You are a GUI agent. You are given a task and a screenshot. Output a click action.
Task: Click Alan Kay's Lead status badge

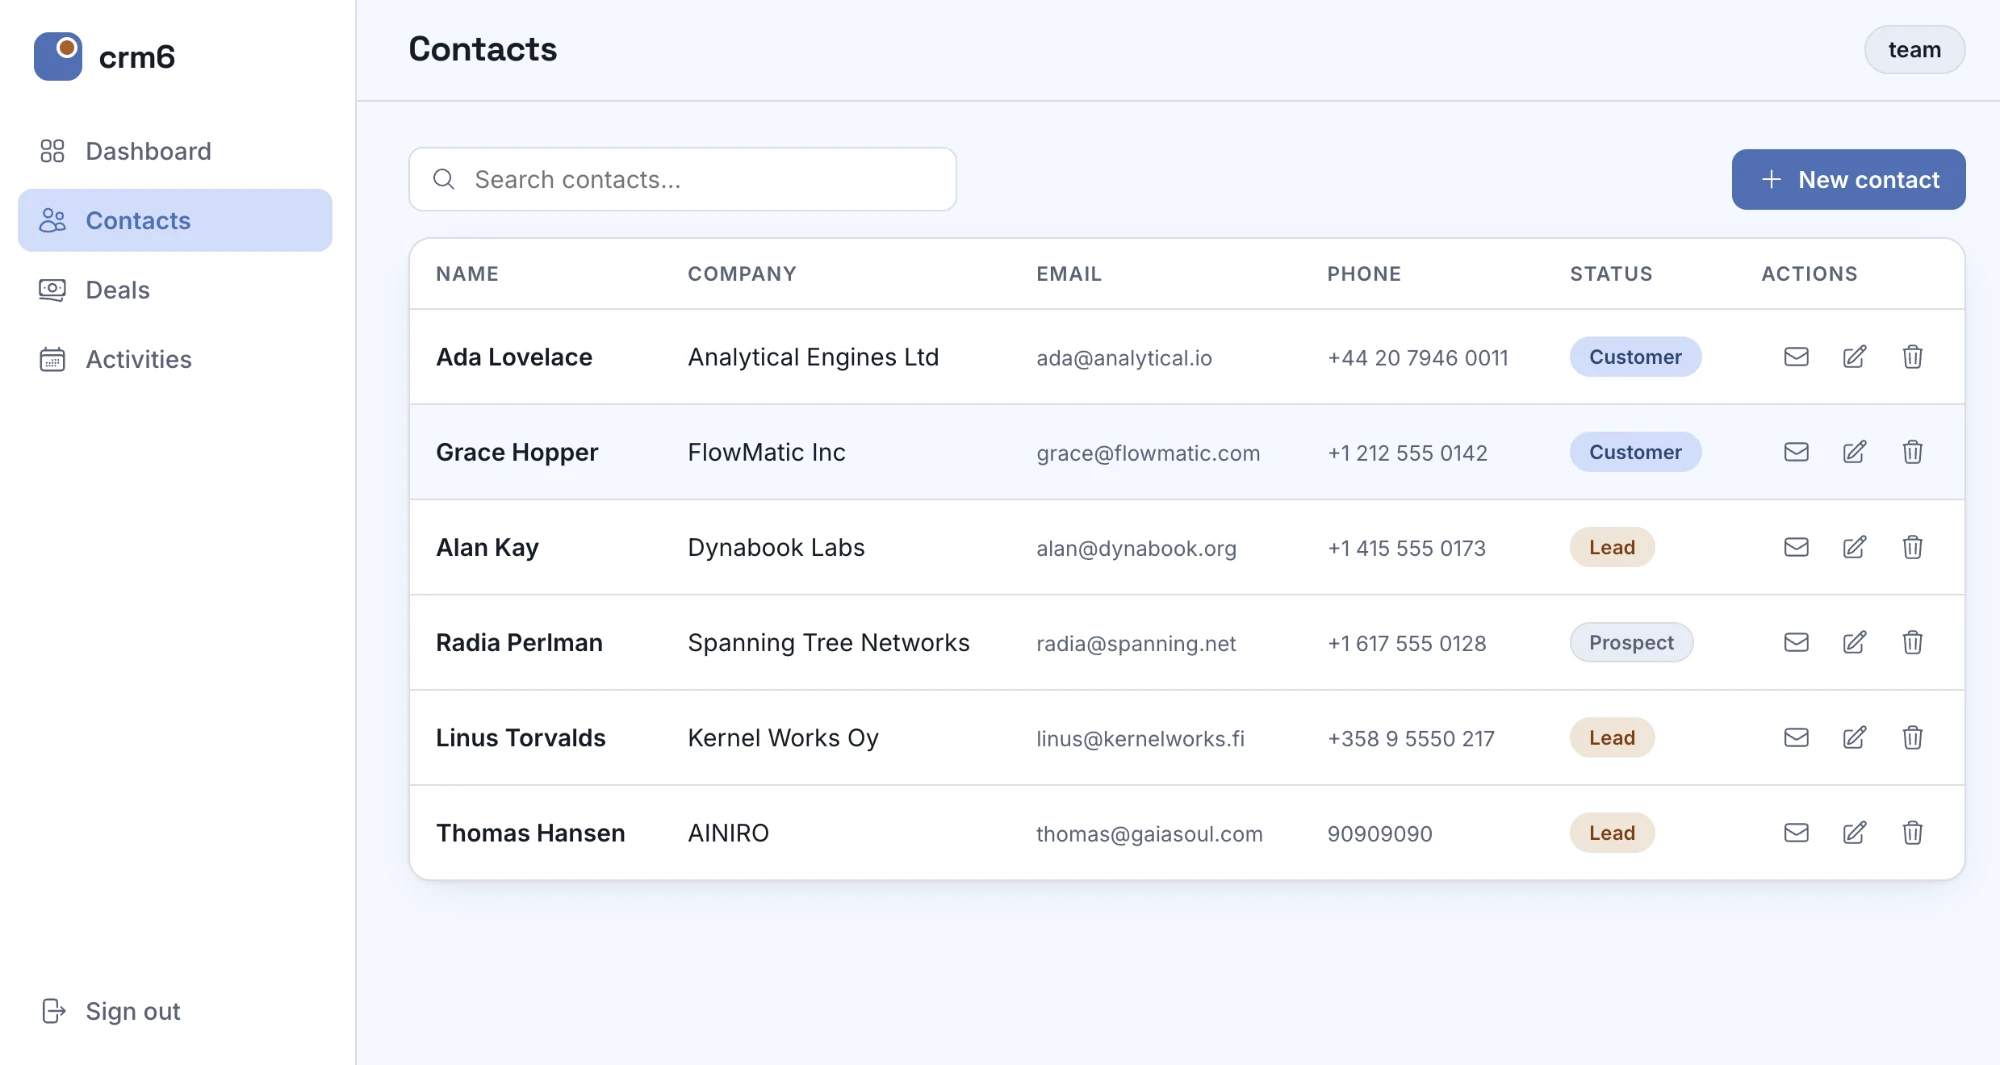1612,547
